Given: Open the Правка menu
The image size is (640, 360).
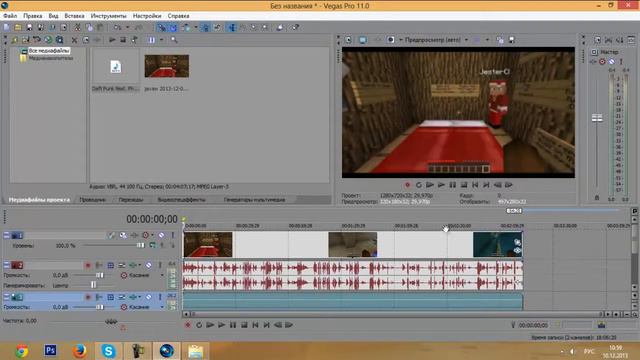Looking at the screenshot, I should tap(33, 16).
